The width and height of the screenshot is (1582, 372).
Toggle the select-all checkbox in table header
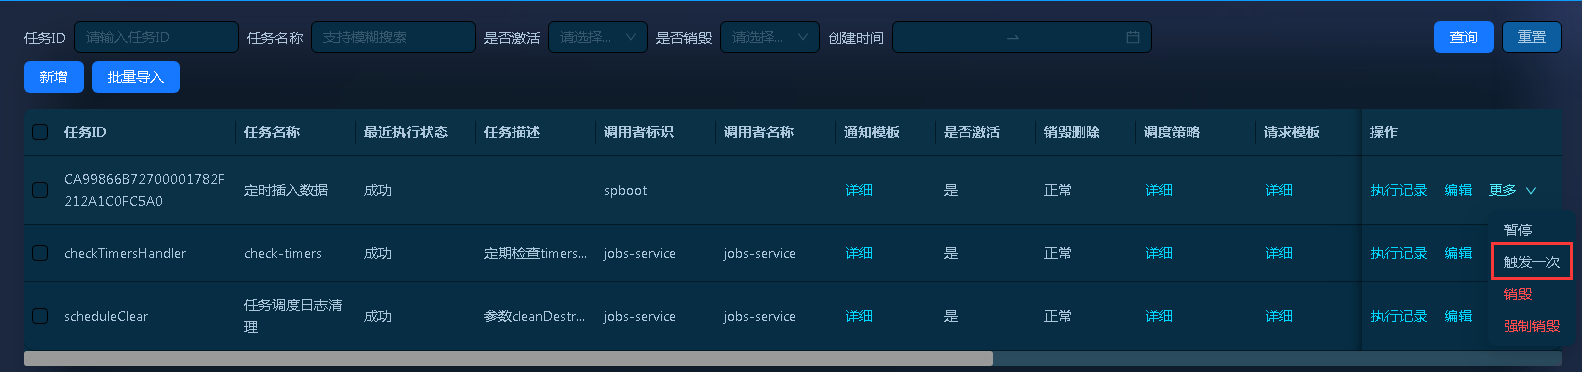pyautogui.click(x=40, y=132)
